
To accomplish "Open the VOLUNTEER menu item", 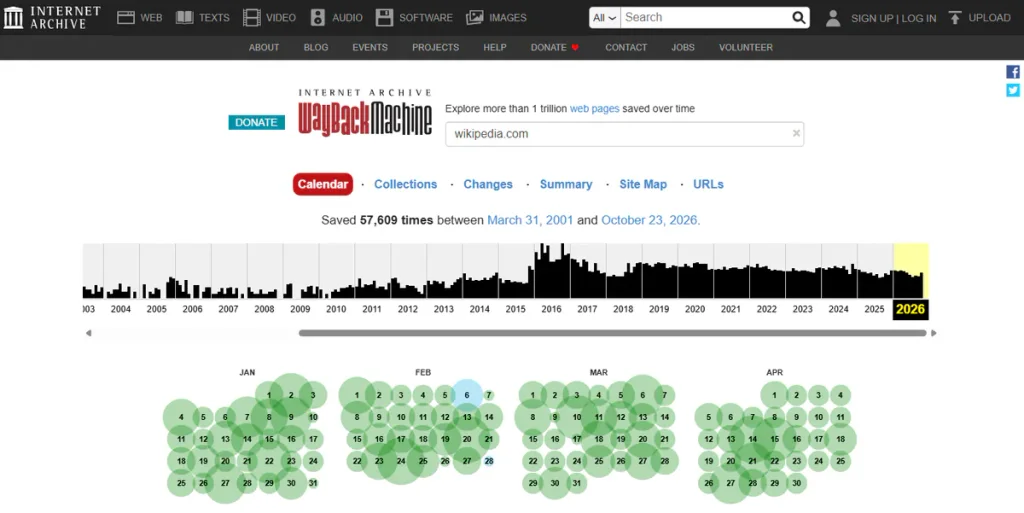I will tap(746, 47).
